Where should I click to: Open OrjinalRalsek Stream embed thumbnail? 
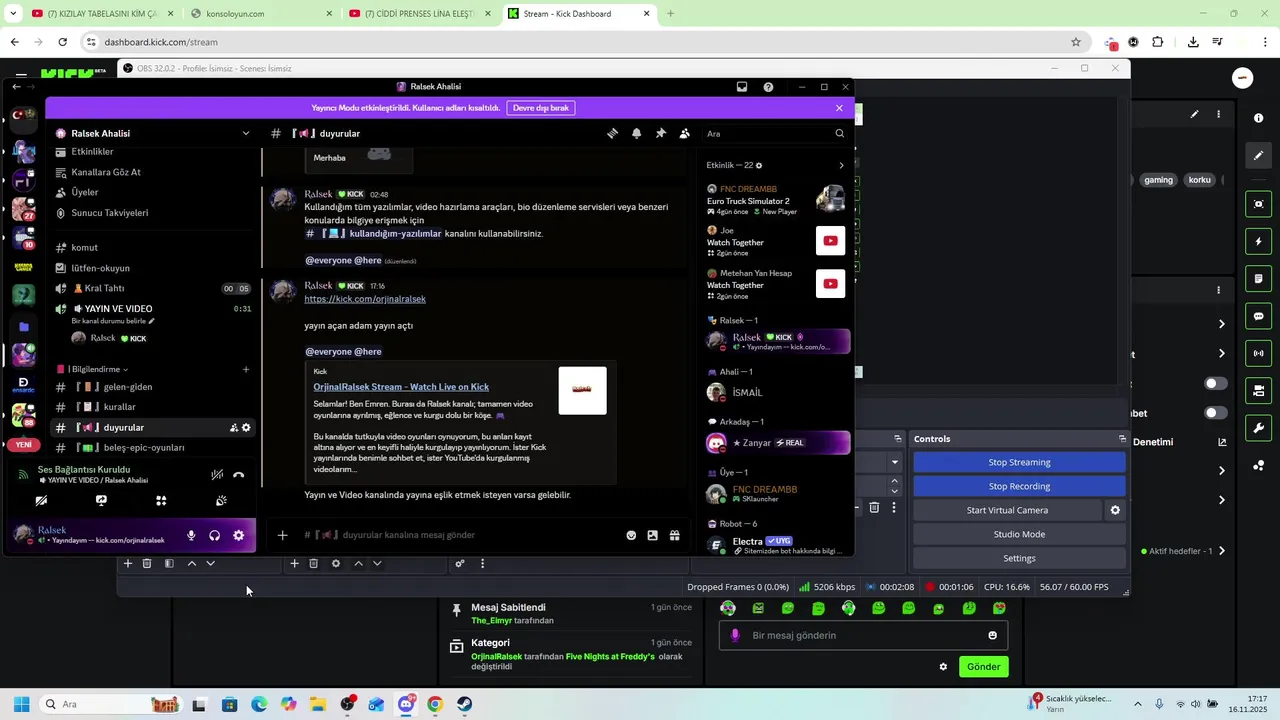[x=582, y=390]
